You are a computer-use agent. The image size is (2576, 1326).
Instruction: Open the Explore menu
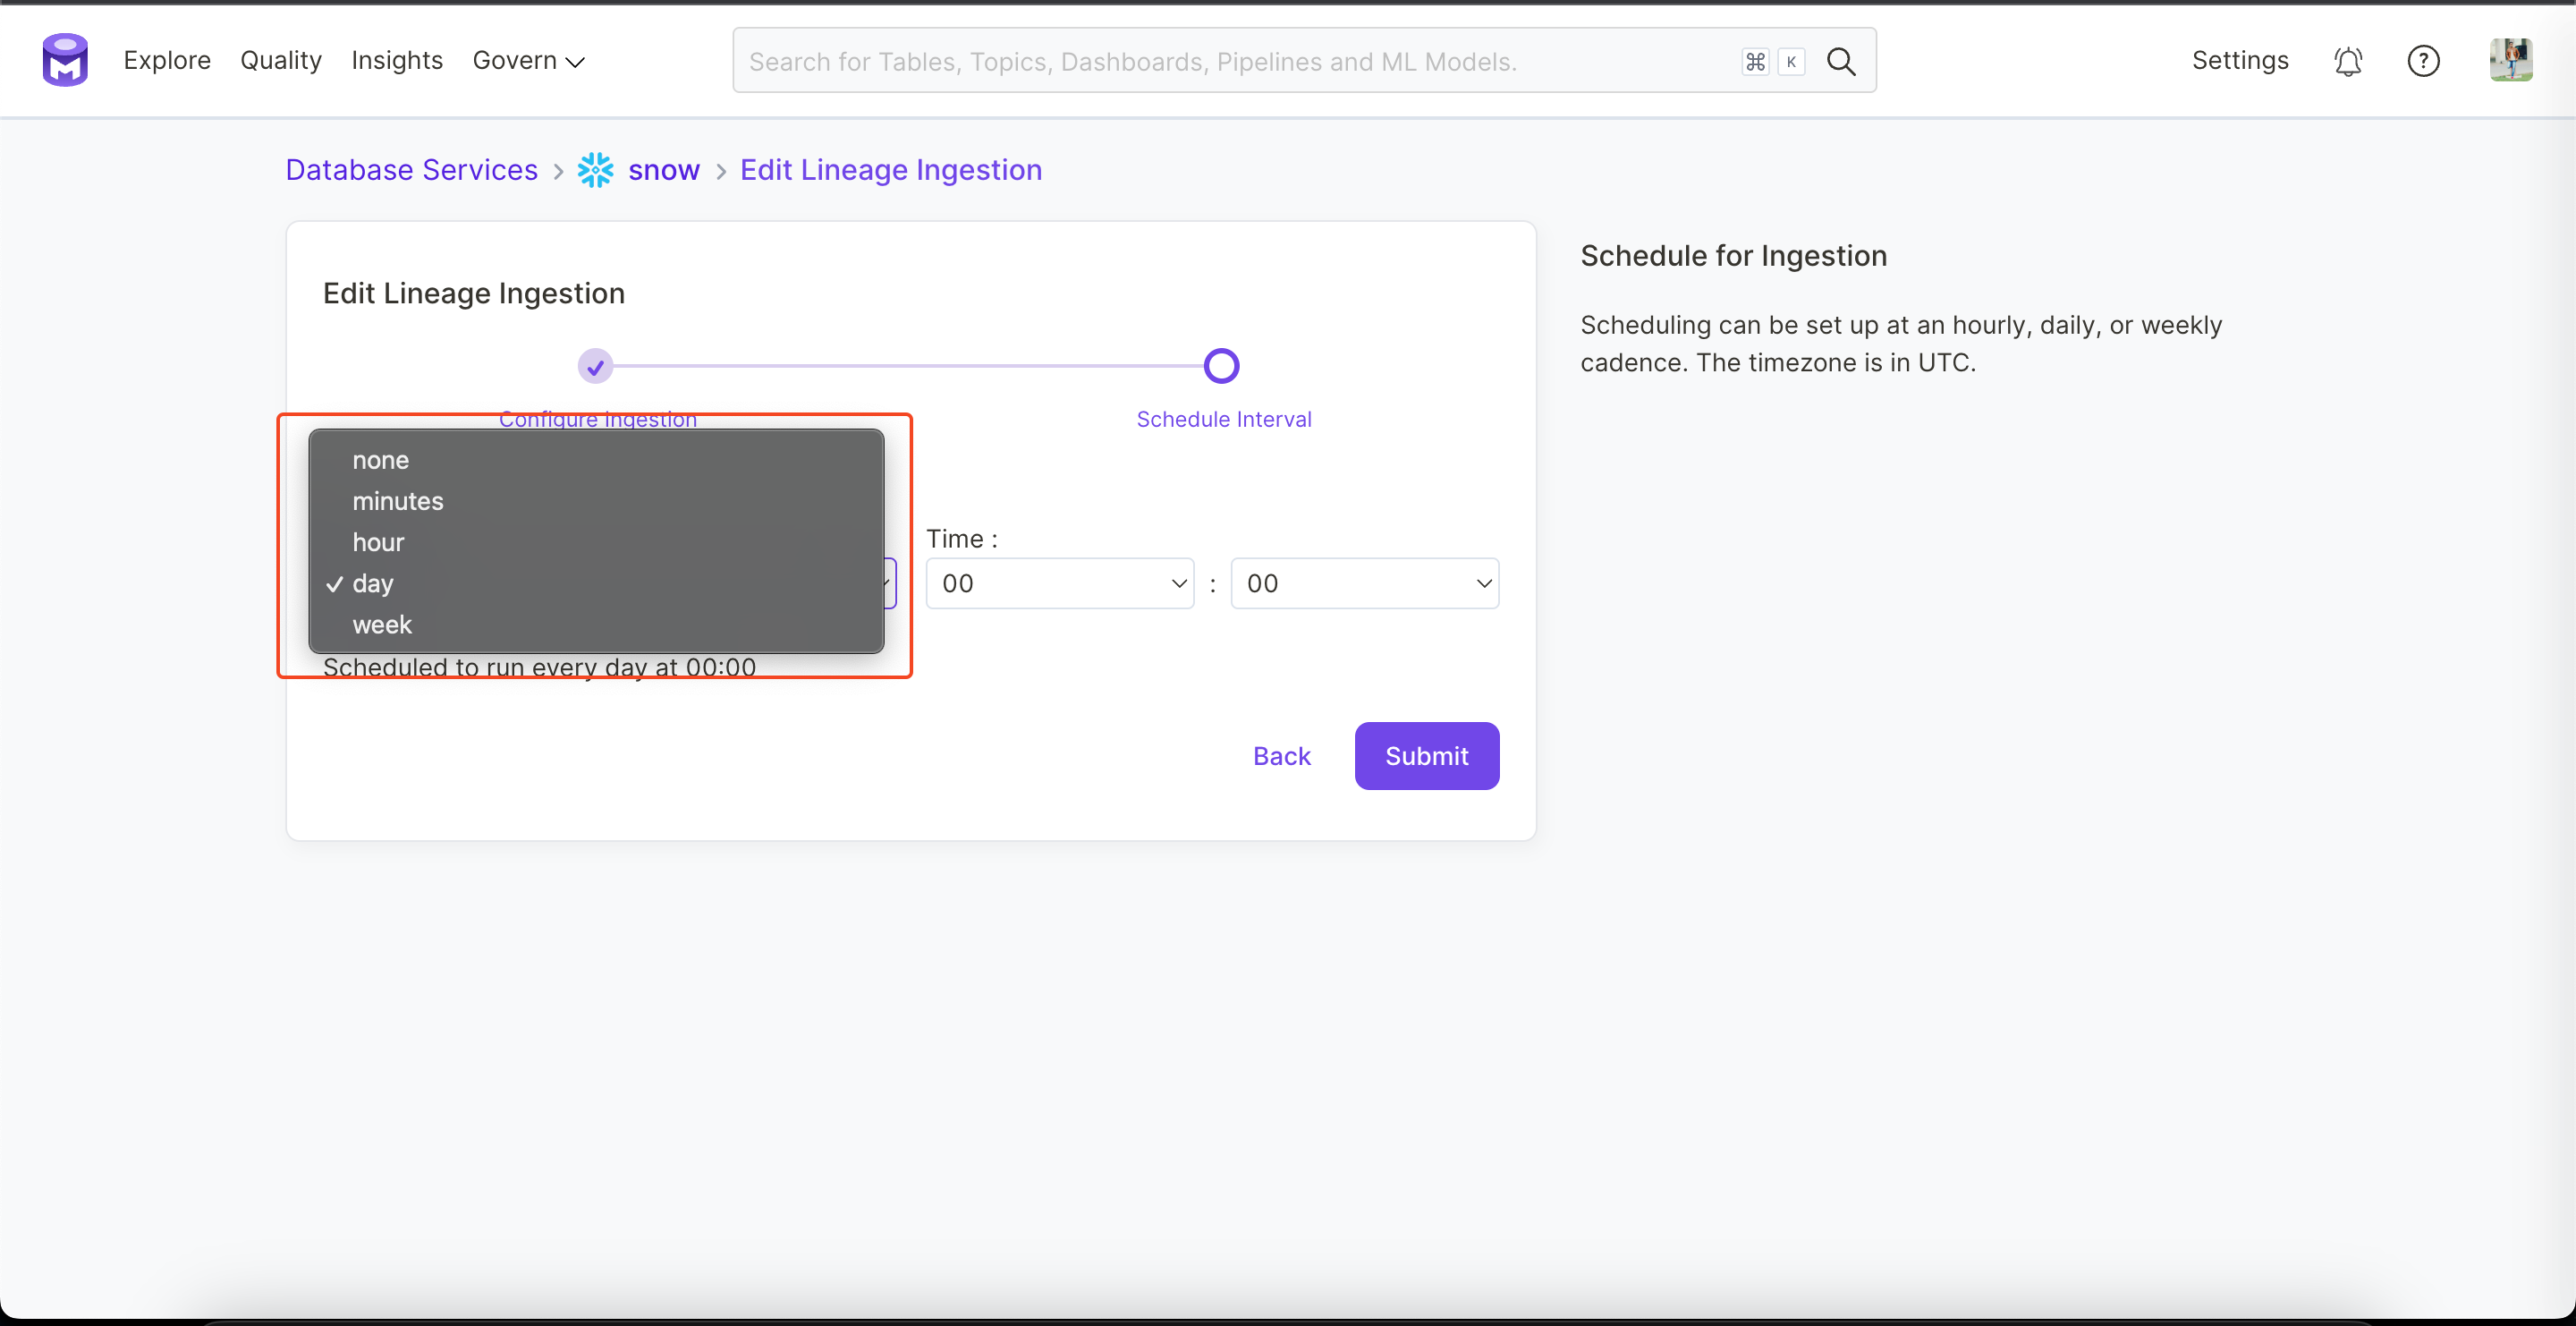click(166, 60)
